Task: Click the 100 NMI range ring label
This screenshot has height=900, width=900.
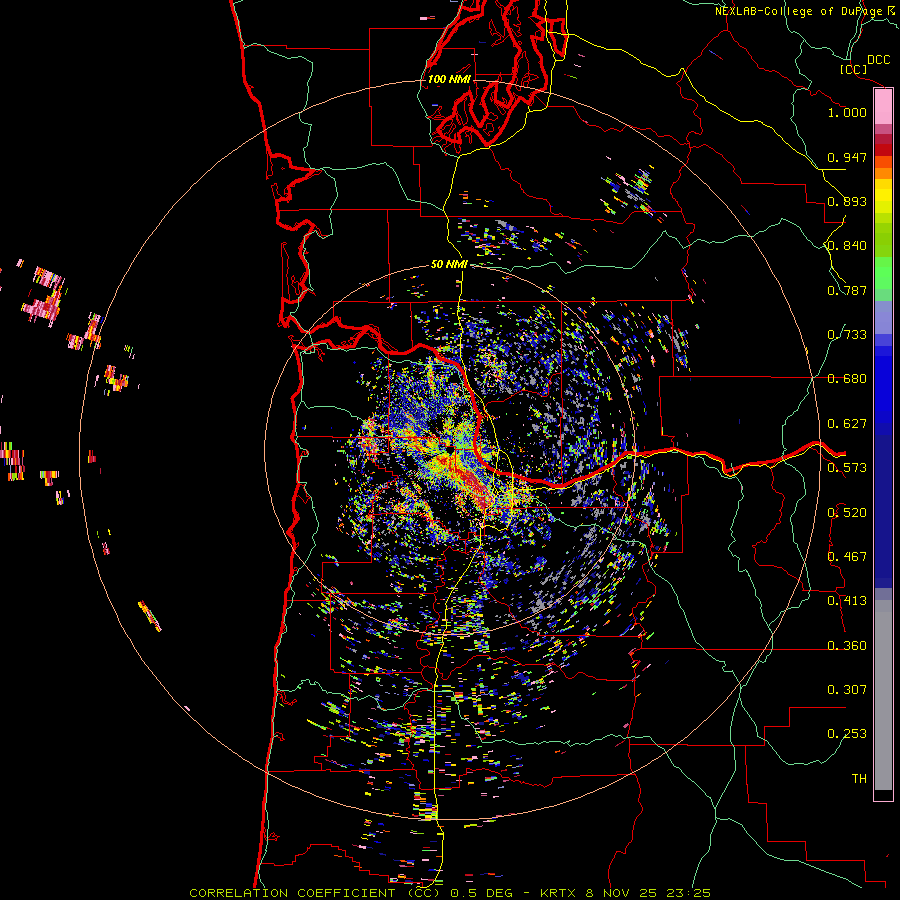Action: (449, 79)
